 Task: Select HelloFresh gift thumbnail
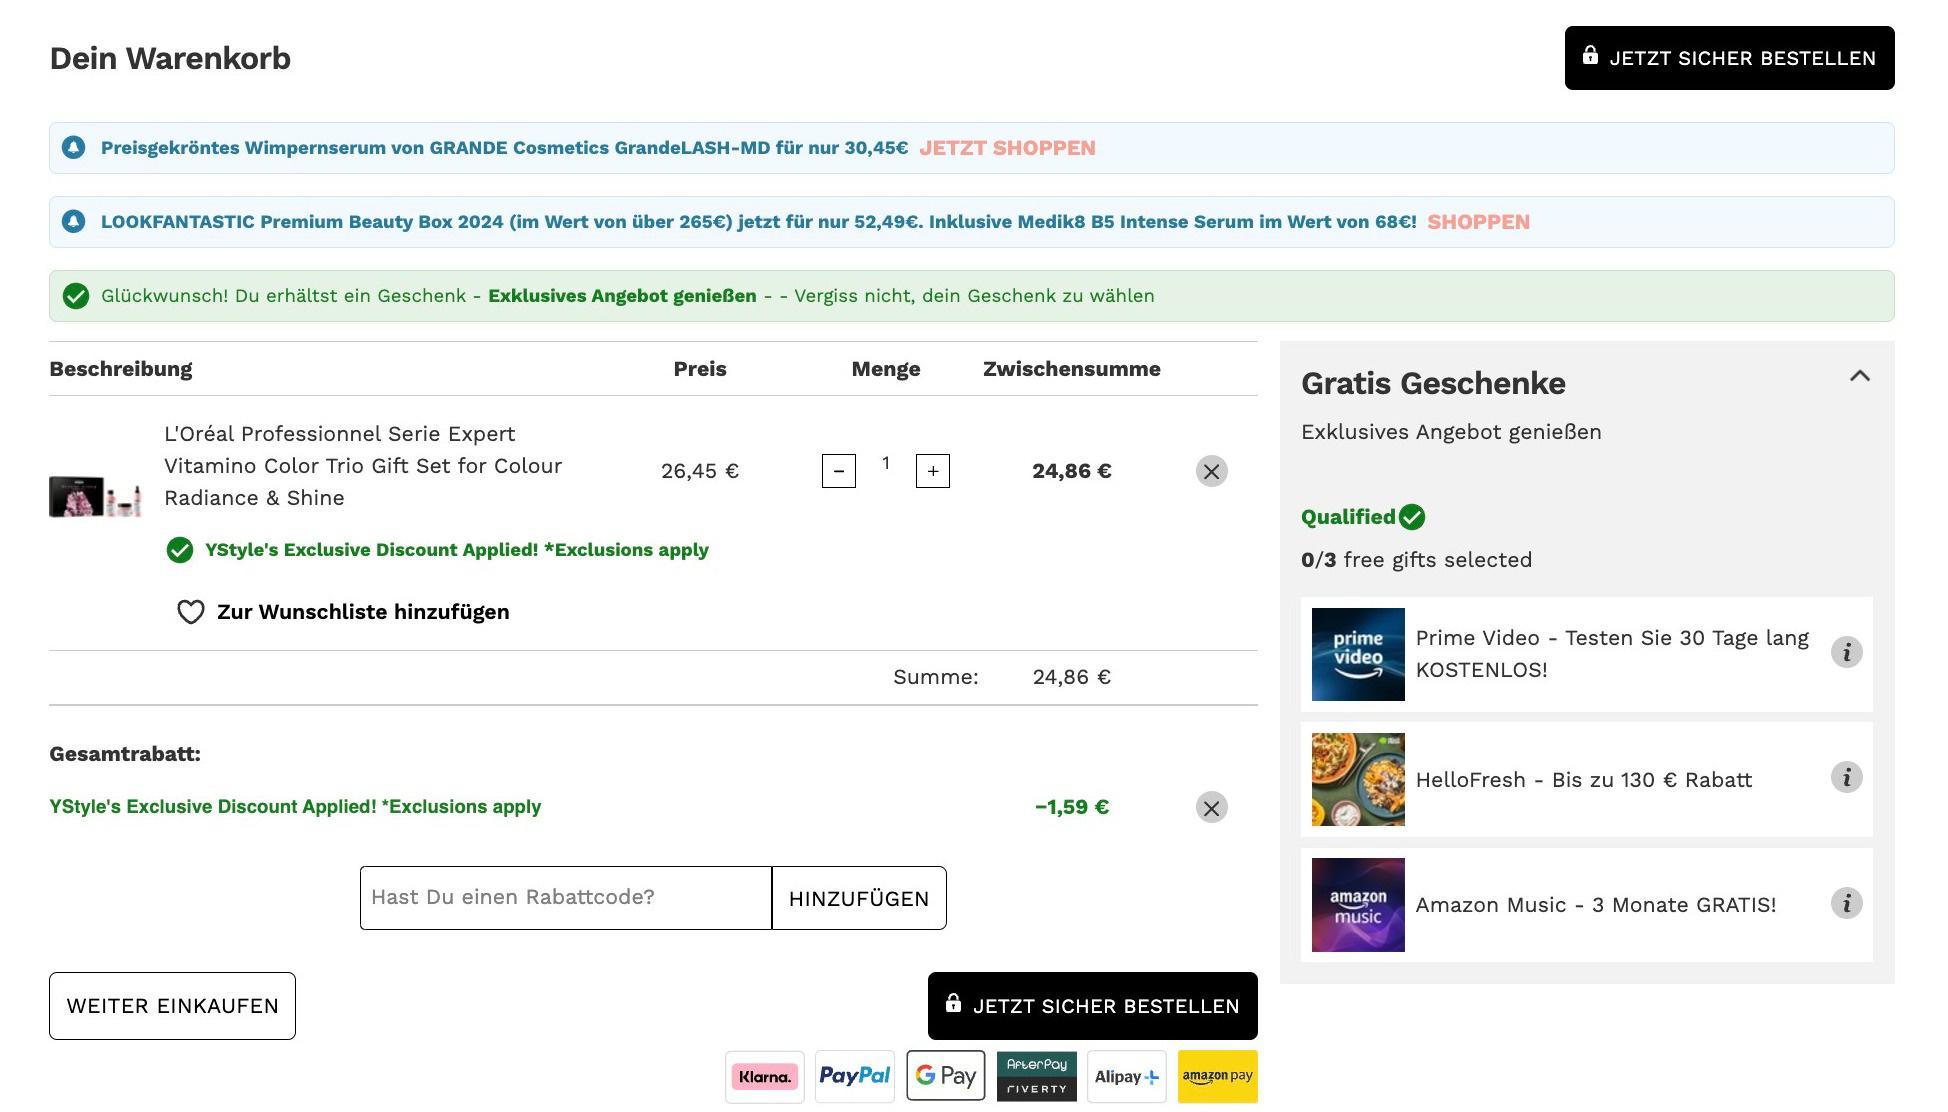1358,779
